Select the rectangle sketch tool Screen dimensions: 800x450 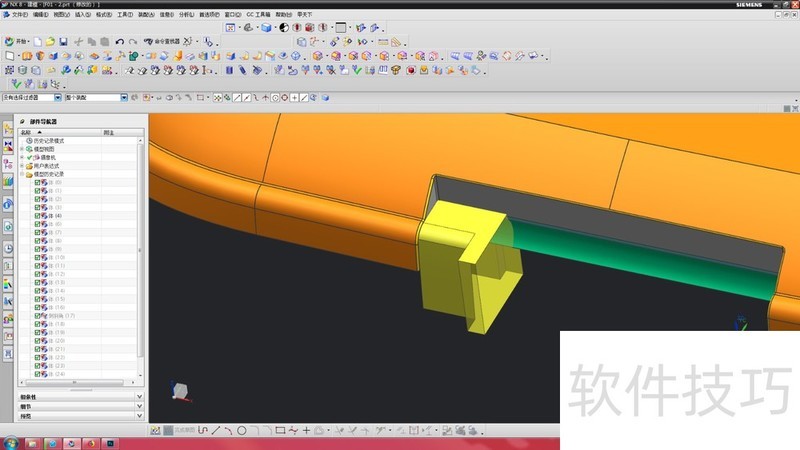coord(281,430)
